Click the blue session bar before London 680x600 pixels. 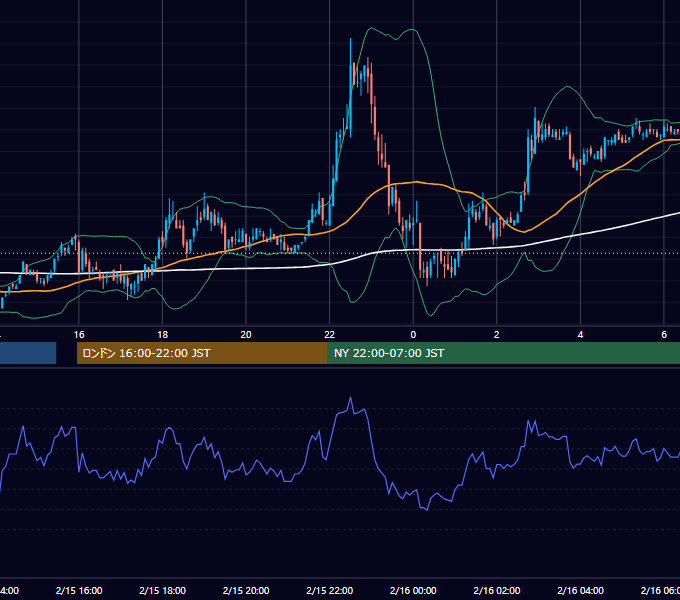(28, 353)
